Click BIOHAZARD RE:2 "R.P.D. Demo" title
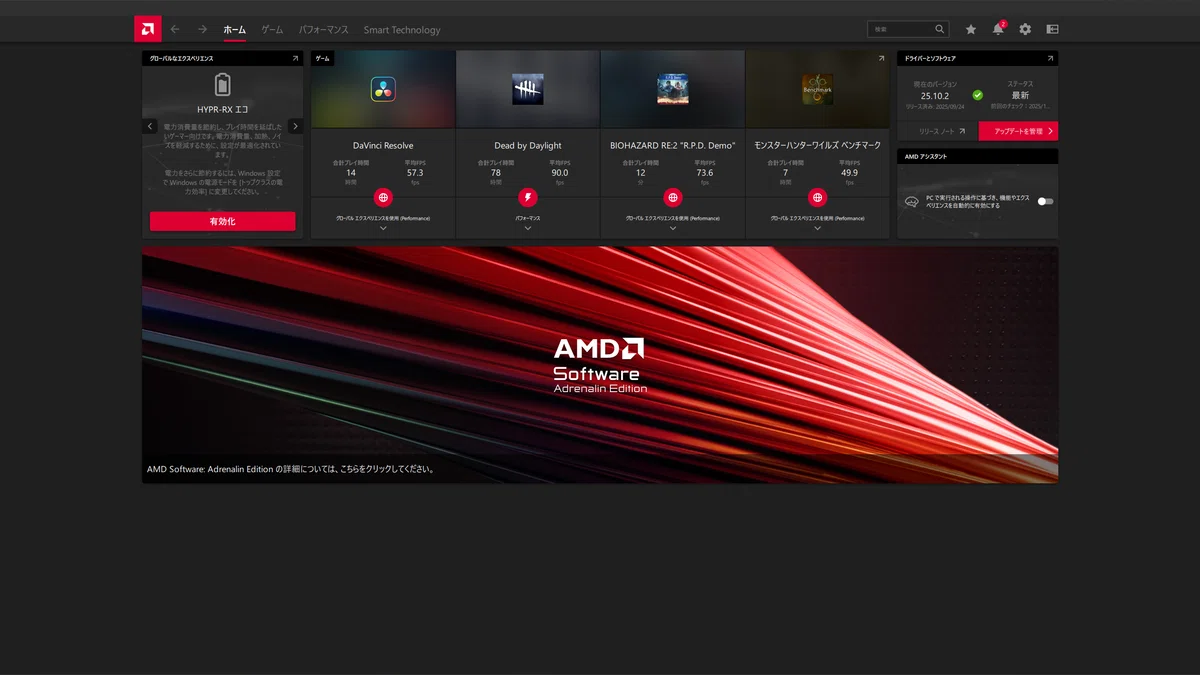The image size is (1200, 675). coord(673,145)
